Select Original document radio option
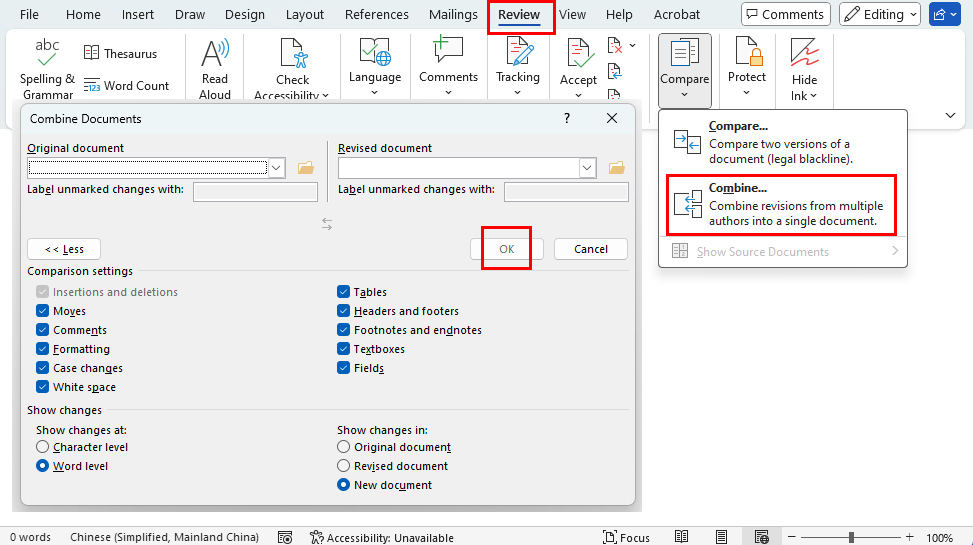This screenshot has height=545, width=973. [344, 447]
